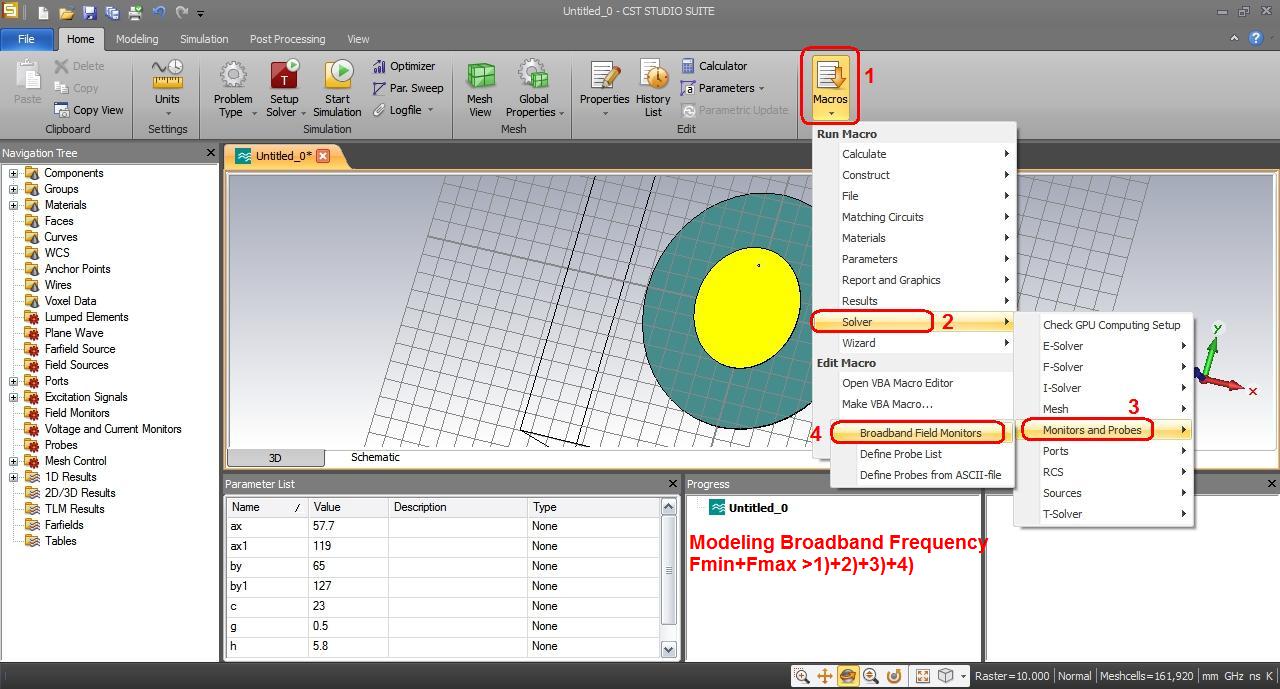The width and height of the screenshot is (1280, 689).
Task: Open the Units settings
Action: click(x=167, y=88)
